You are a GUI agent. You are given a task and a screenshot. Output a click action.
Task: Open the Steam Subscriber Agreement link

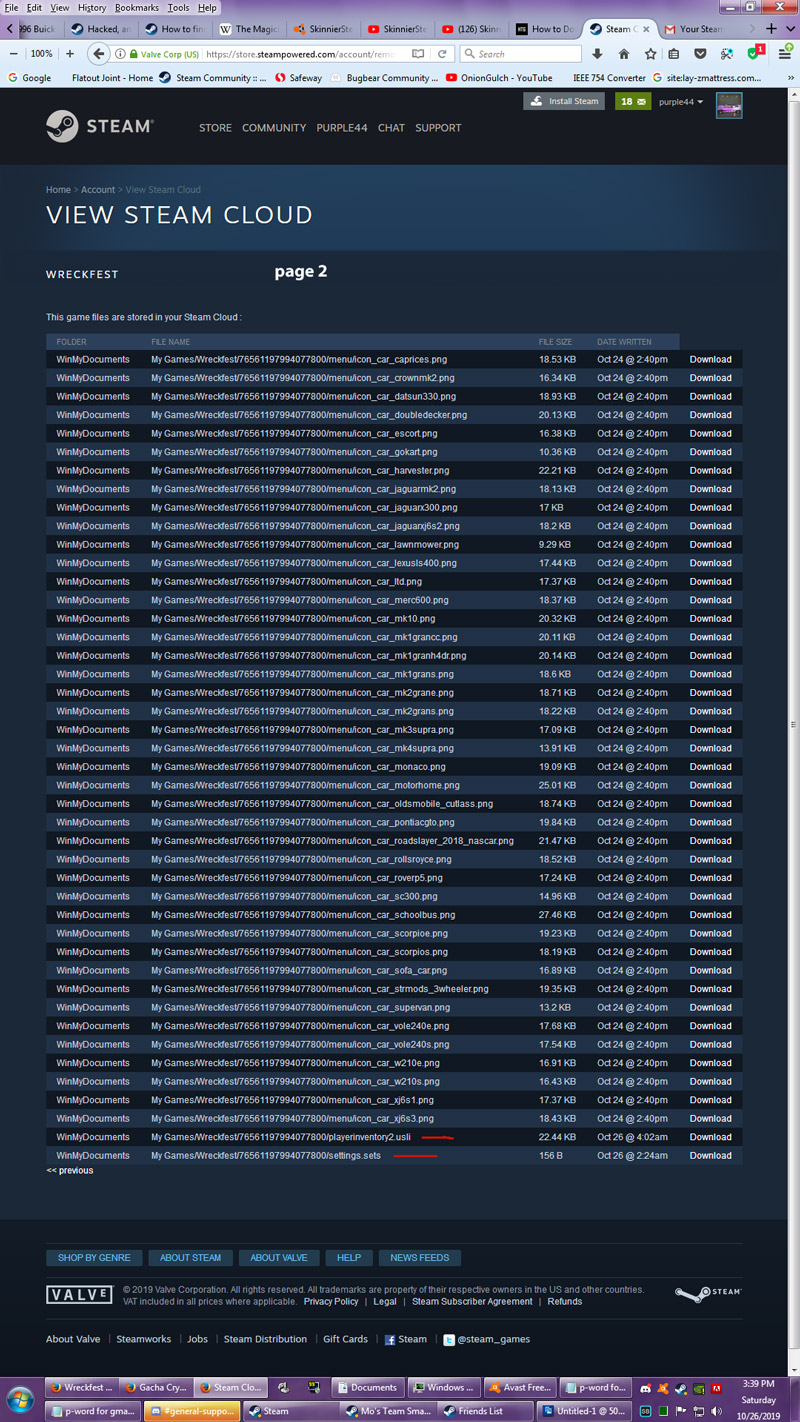click(x=472, y=1302)
